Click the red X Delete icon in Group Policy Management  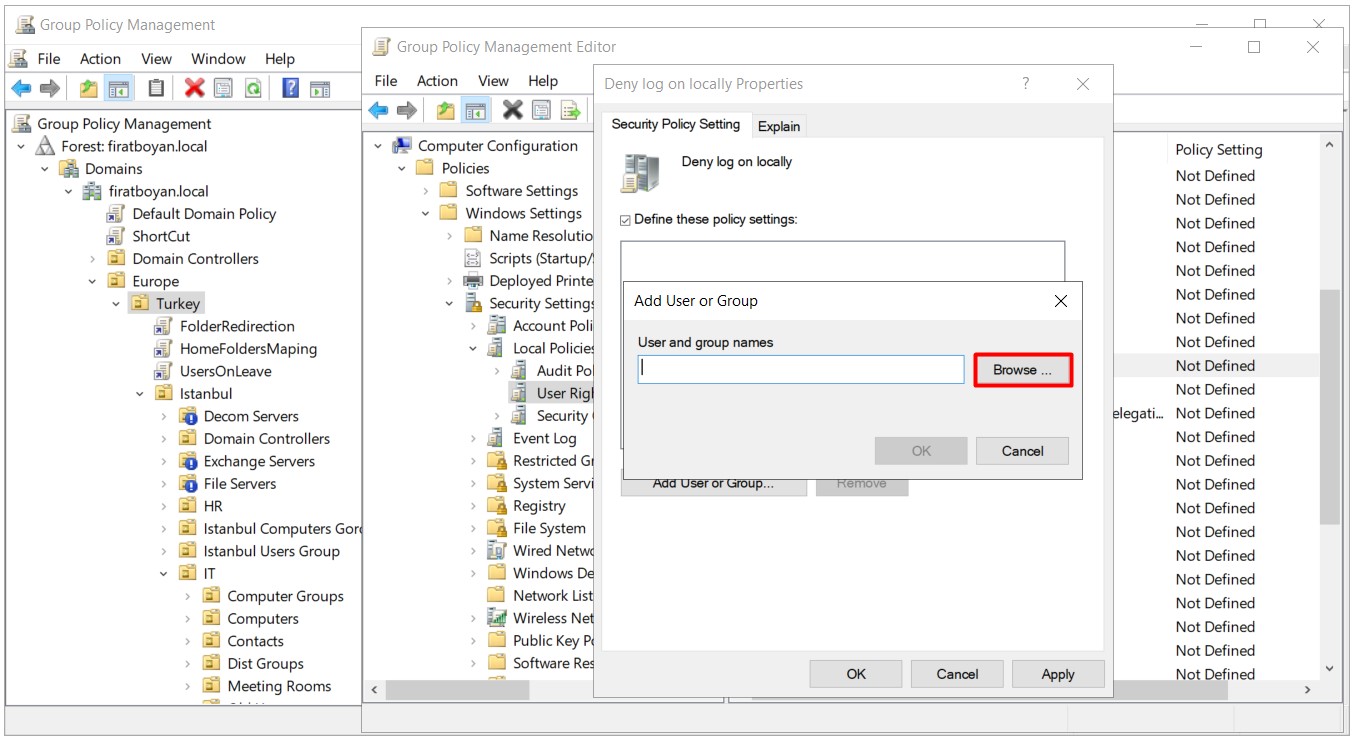pyautogui.click(x=194, y=89)
